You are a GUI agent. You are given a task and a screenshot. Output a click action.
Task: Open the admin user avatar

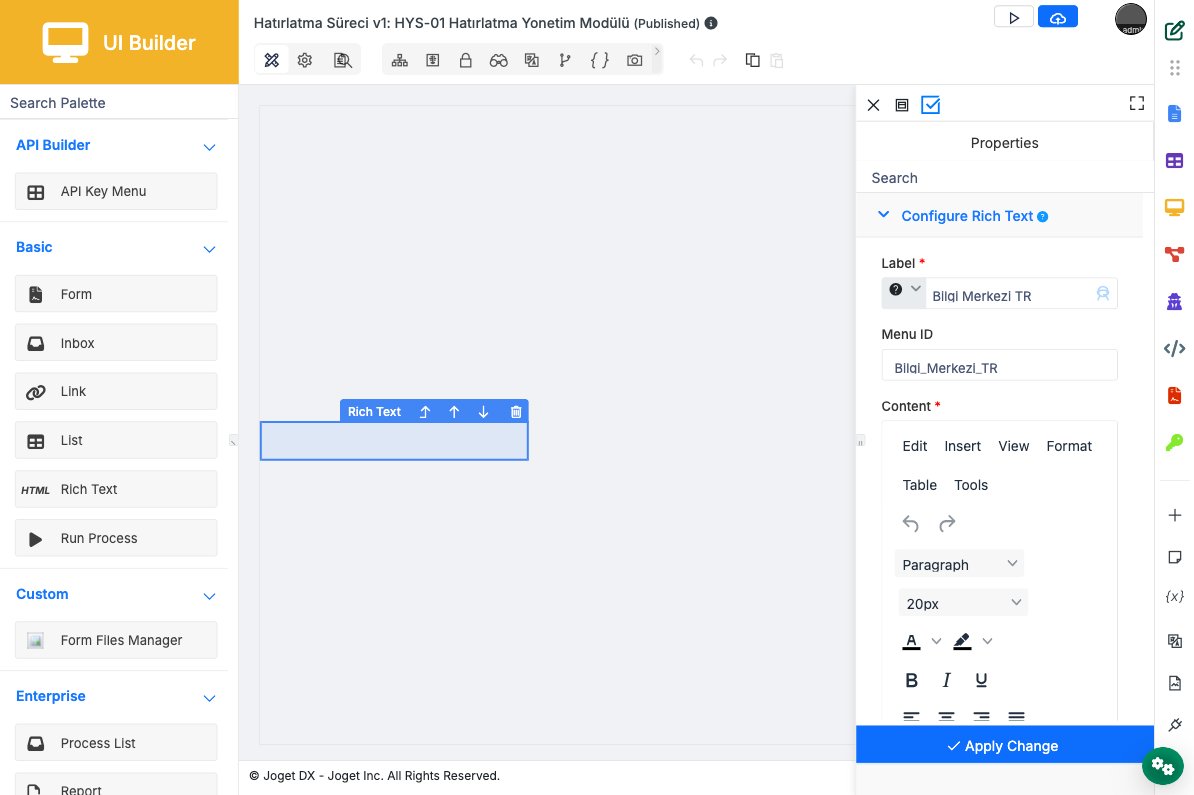1131,19
